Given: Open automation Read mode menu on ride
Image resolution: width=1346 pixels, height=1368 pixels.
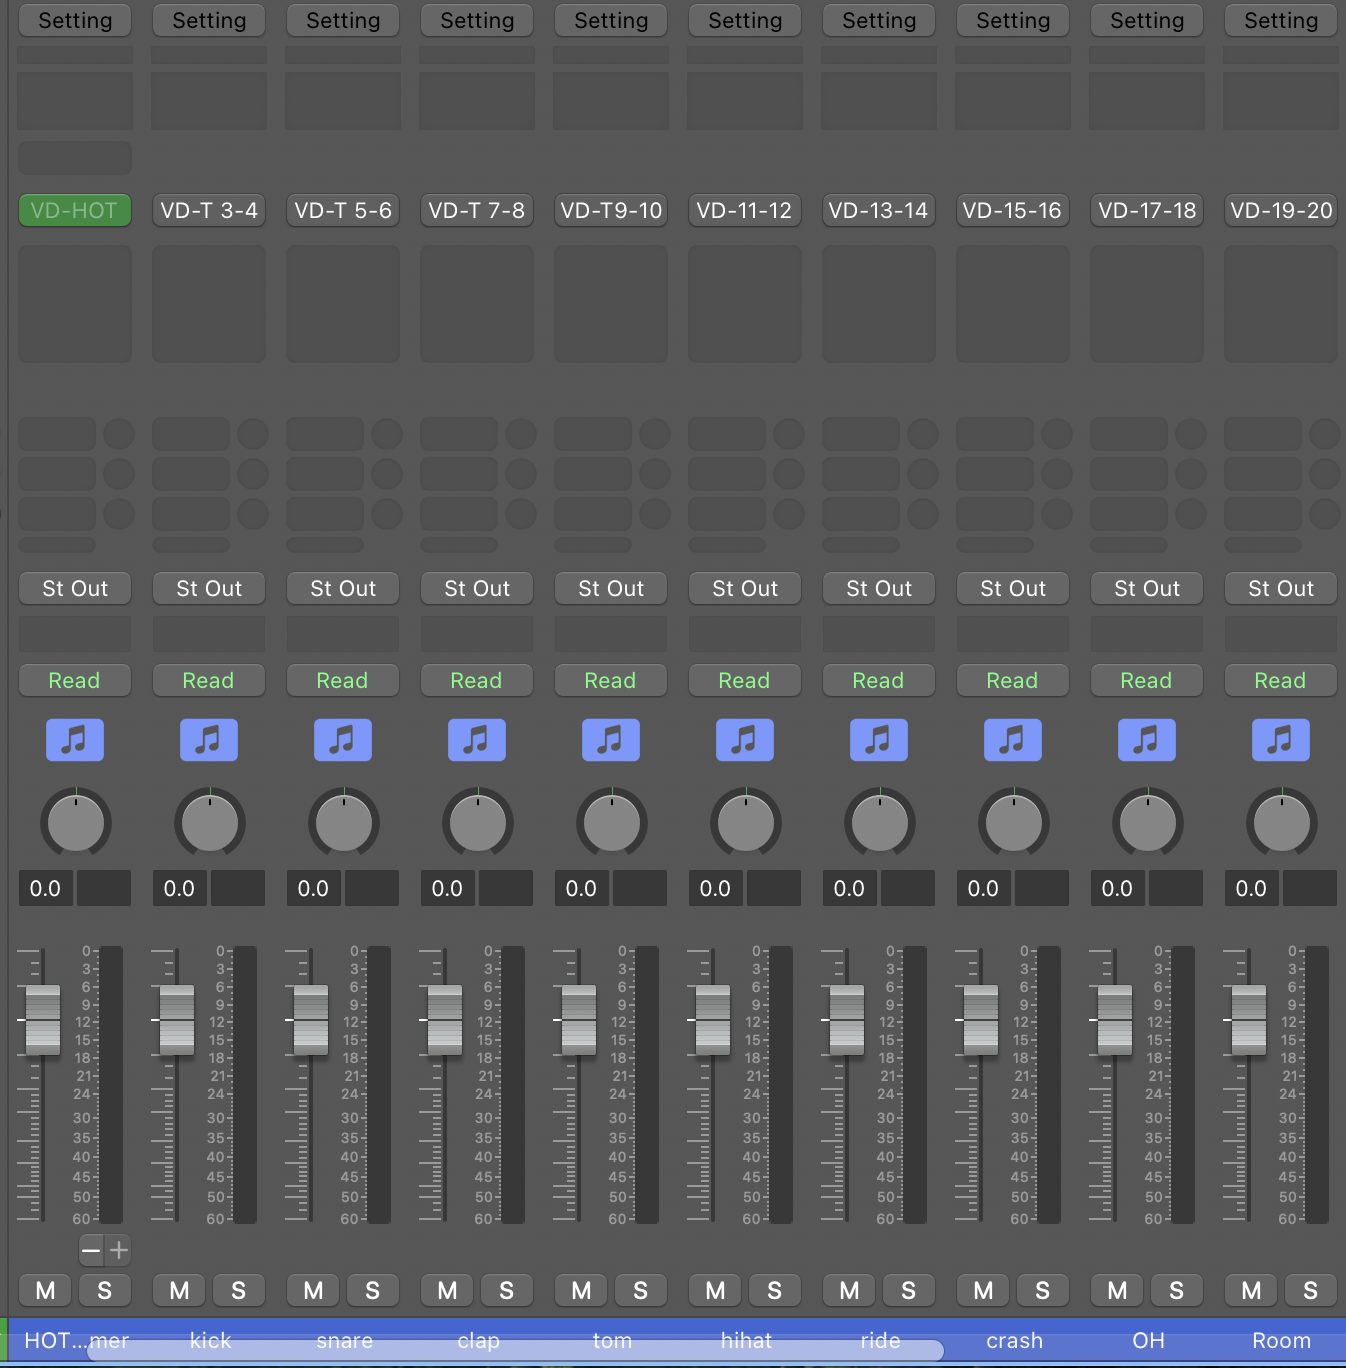Looking at the screenshot, I should coord(879,681).
